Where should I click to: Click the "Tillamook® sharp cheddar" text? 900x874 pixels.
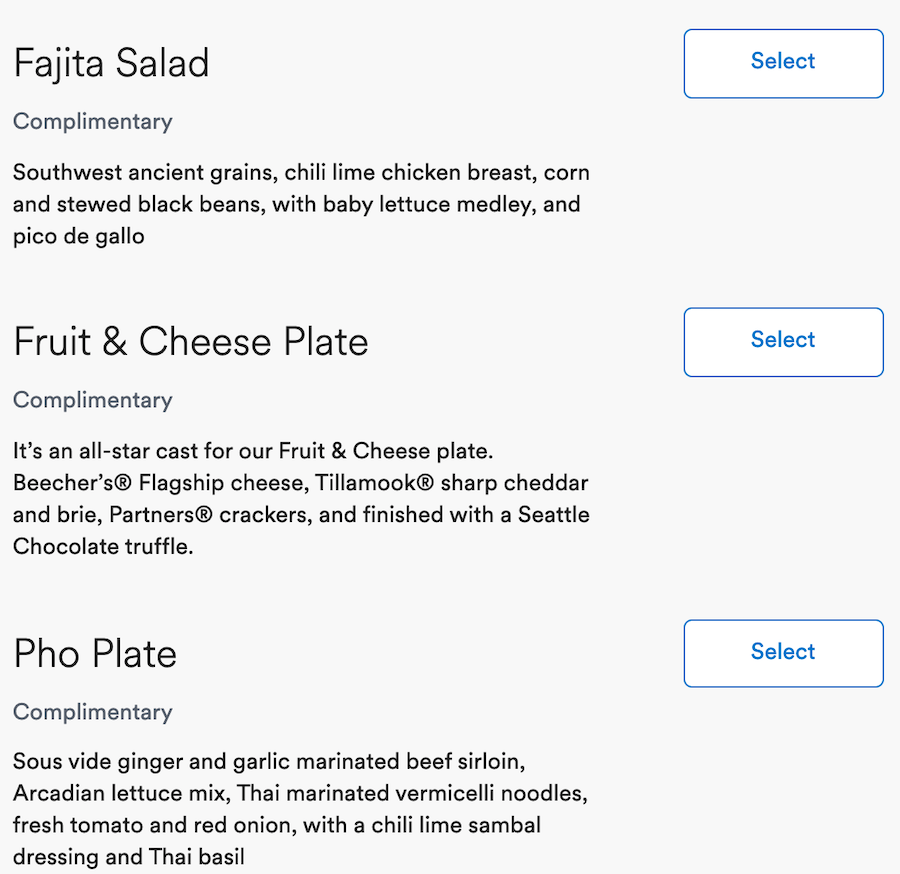[452, 484]
